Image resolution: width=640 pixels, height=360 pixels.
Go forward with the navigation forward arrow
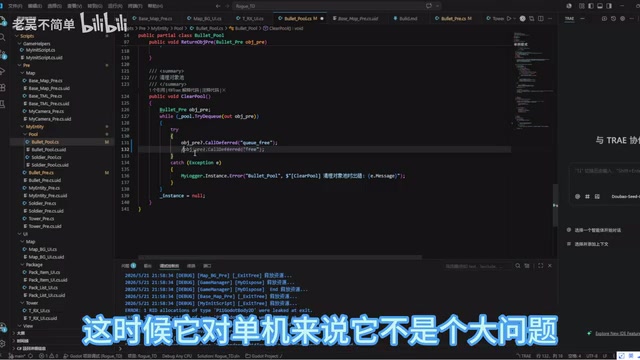227,6
